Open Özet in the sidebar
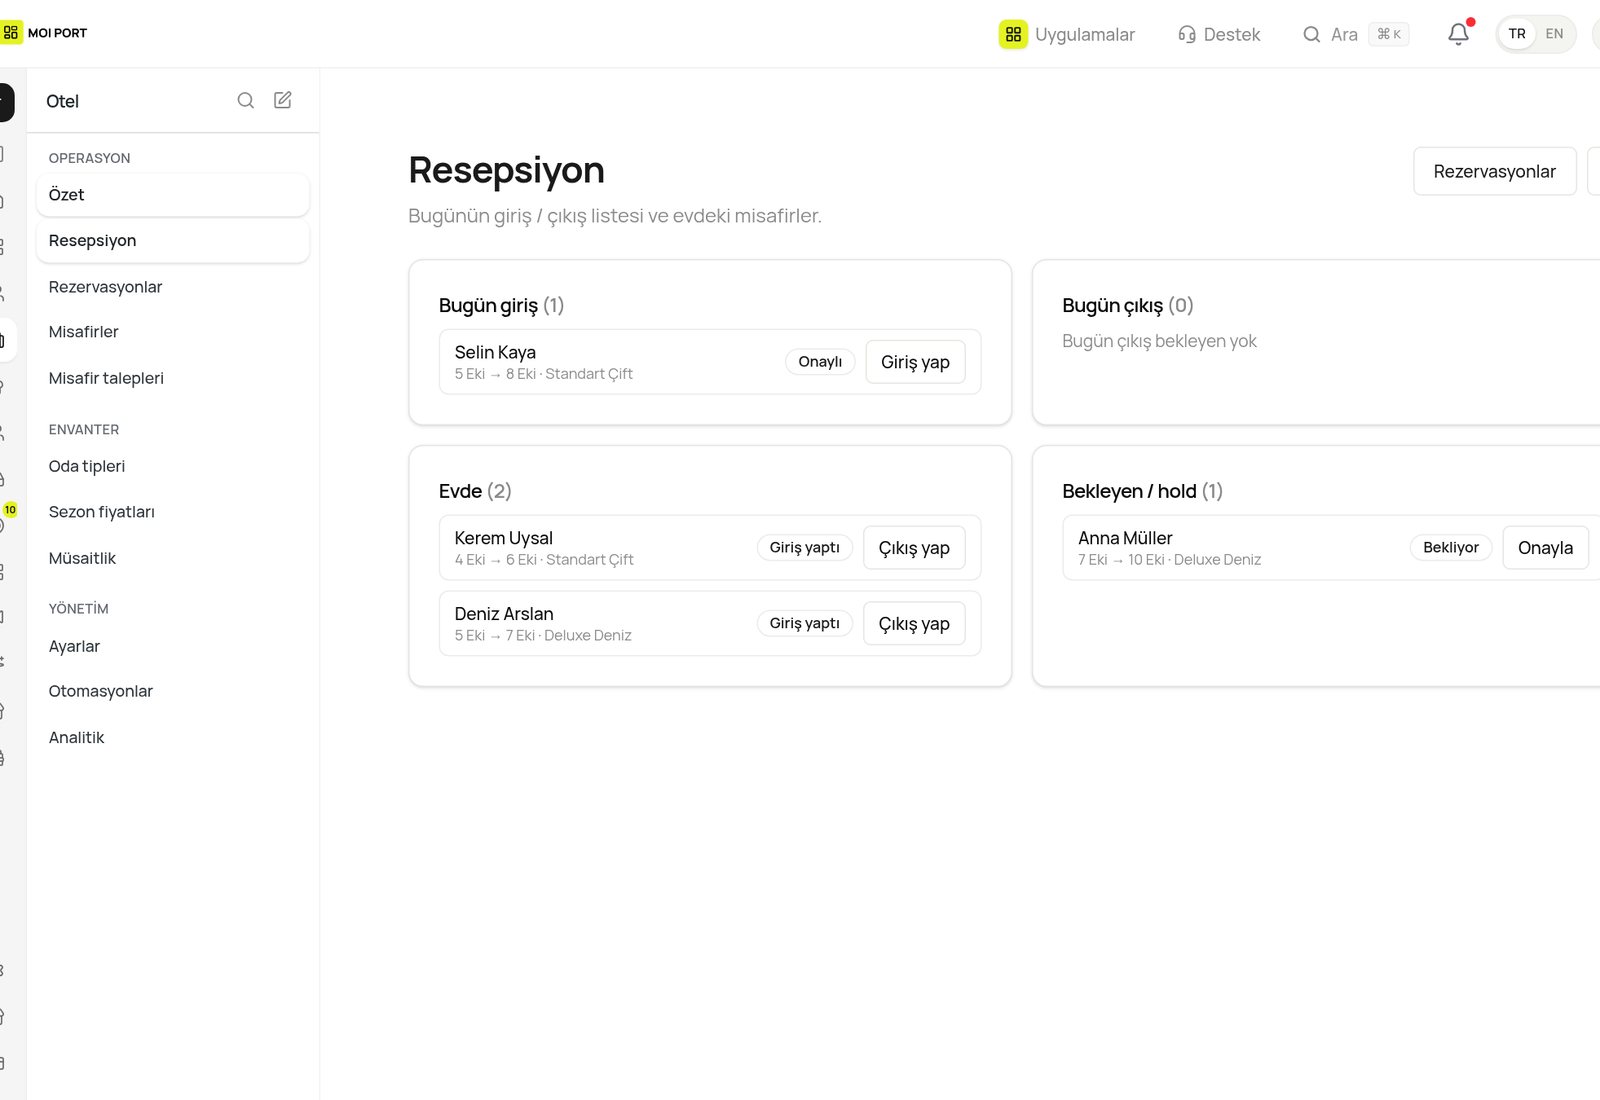This screenshot has width=1600, height=1100. tap(173, 195)
